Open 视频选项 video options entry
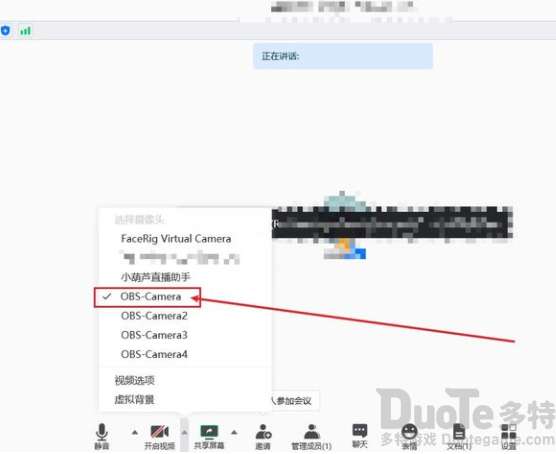The image size is (556, 454). 134,381
